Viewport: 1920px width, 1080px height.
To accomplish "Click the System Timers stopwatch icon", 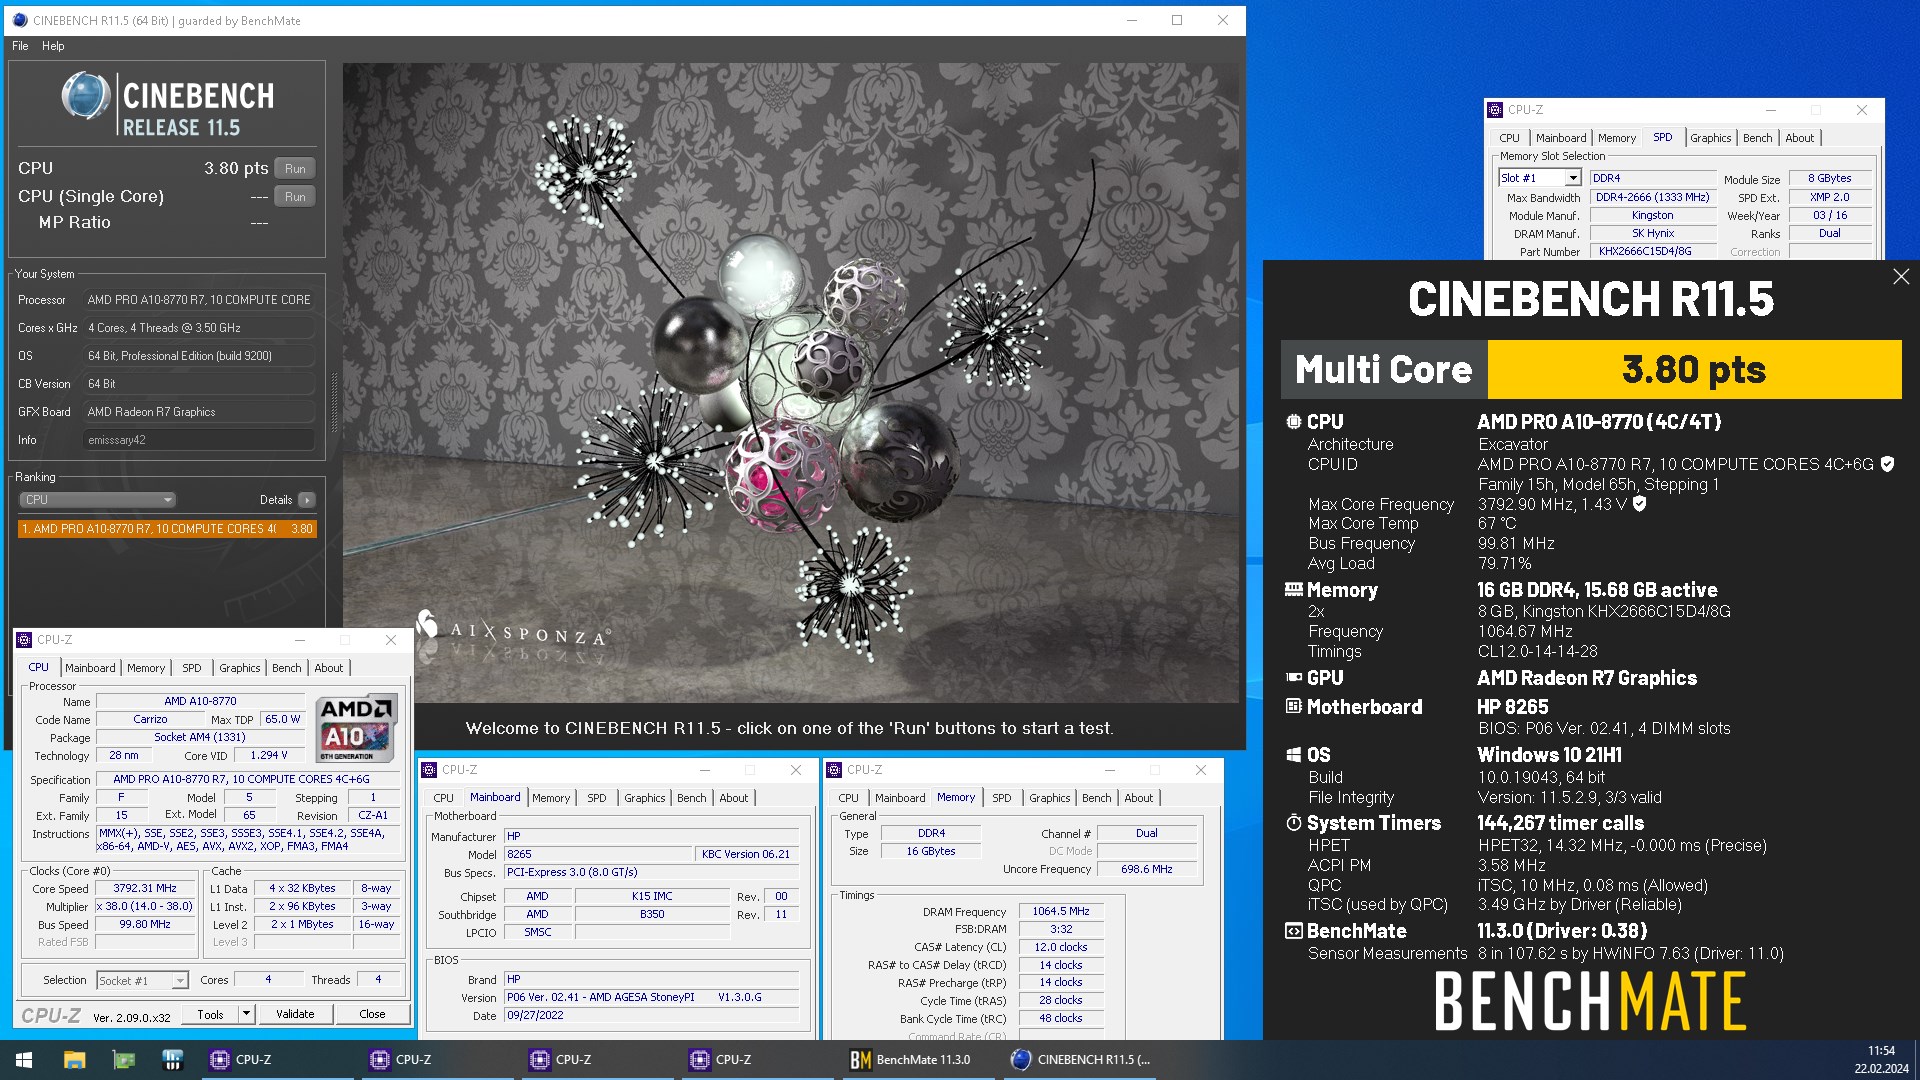I will coord(1294,823).
